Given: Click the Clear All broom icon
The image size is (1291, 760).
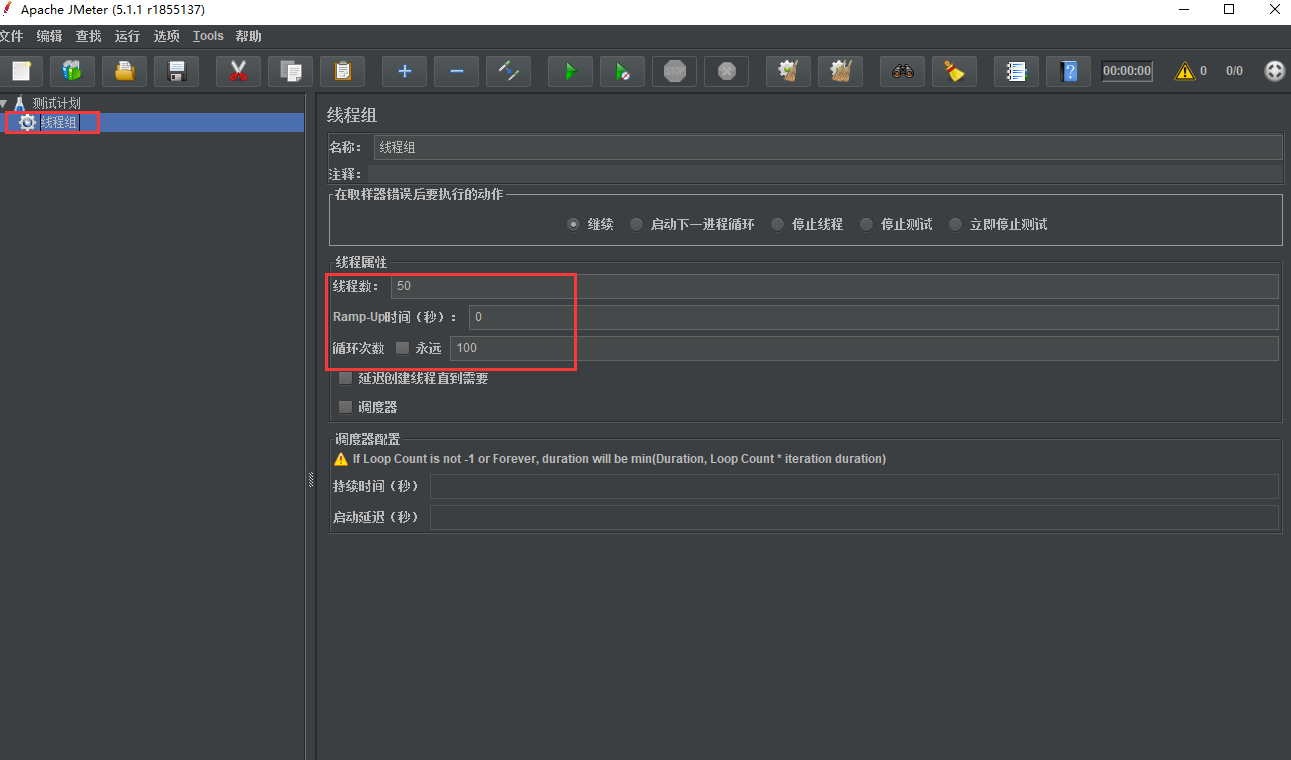Looking at the screenshot, I should 954,71.
